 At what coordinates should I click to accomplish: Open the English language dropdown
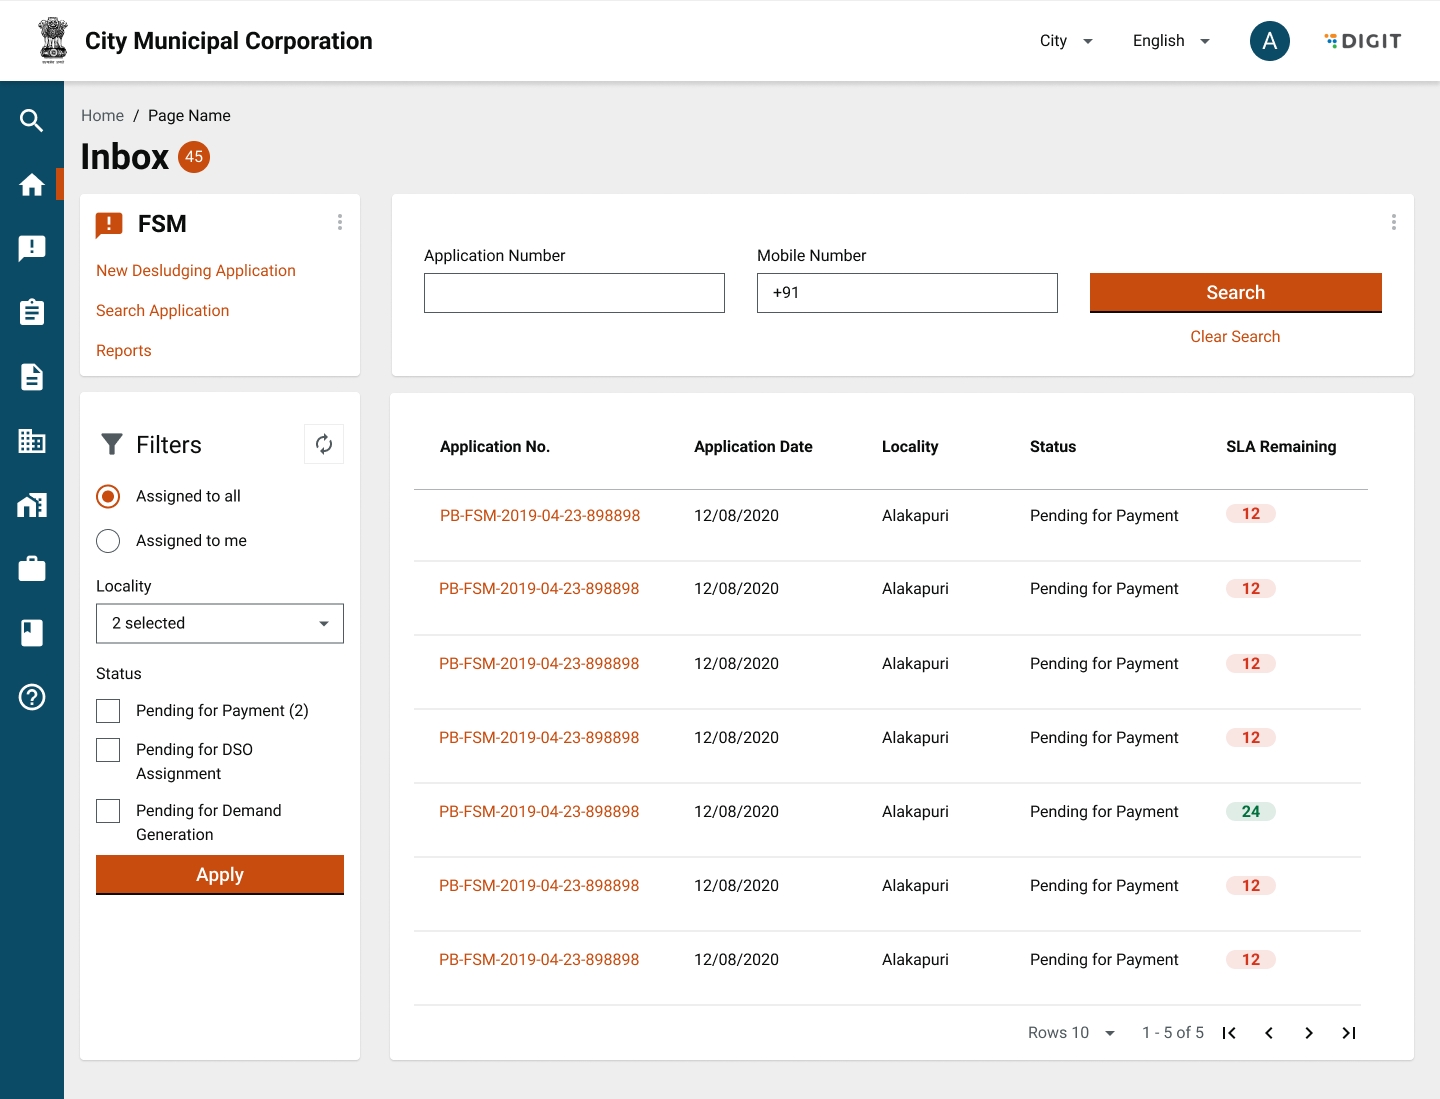click(x=1171, y=41)
